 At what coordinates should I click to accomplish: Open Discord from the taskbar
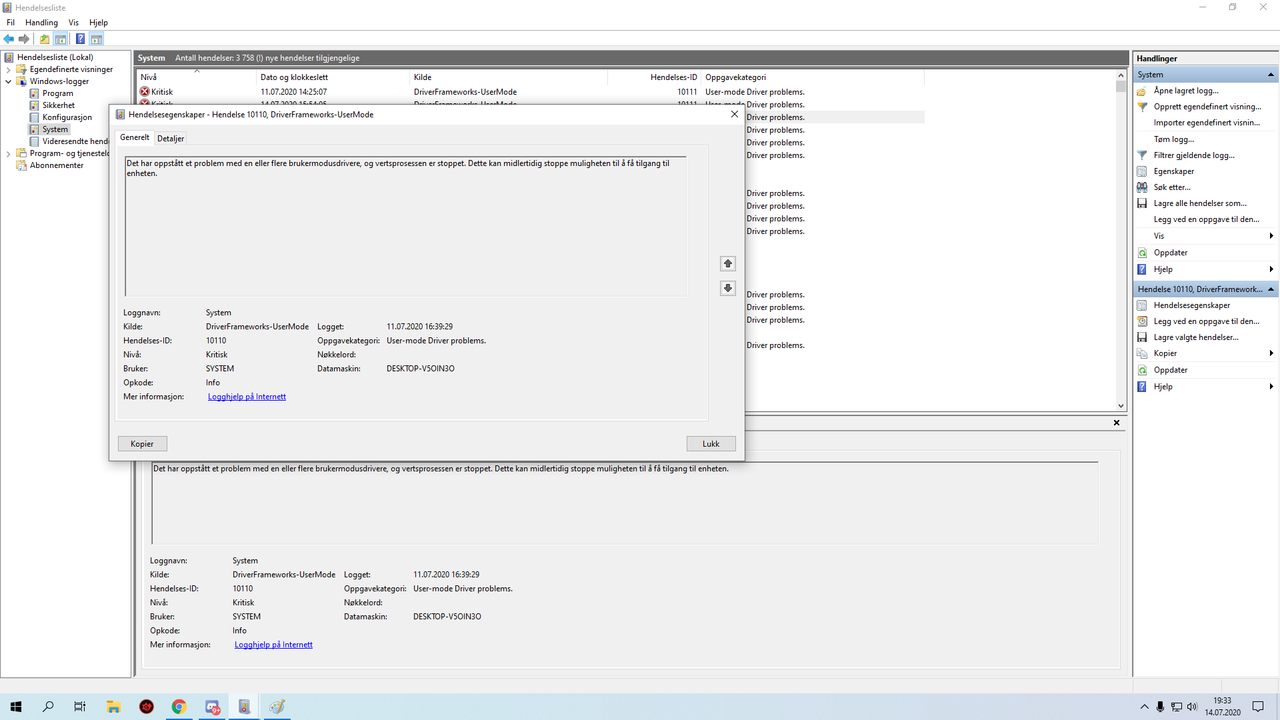pos(212,706)
